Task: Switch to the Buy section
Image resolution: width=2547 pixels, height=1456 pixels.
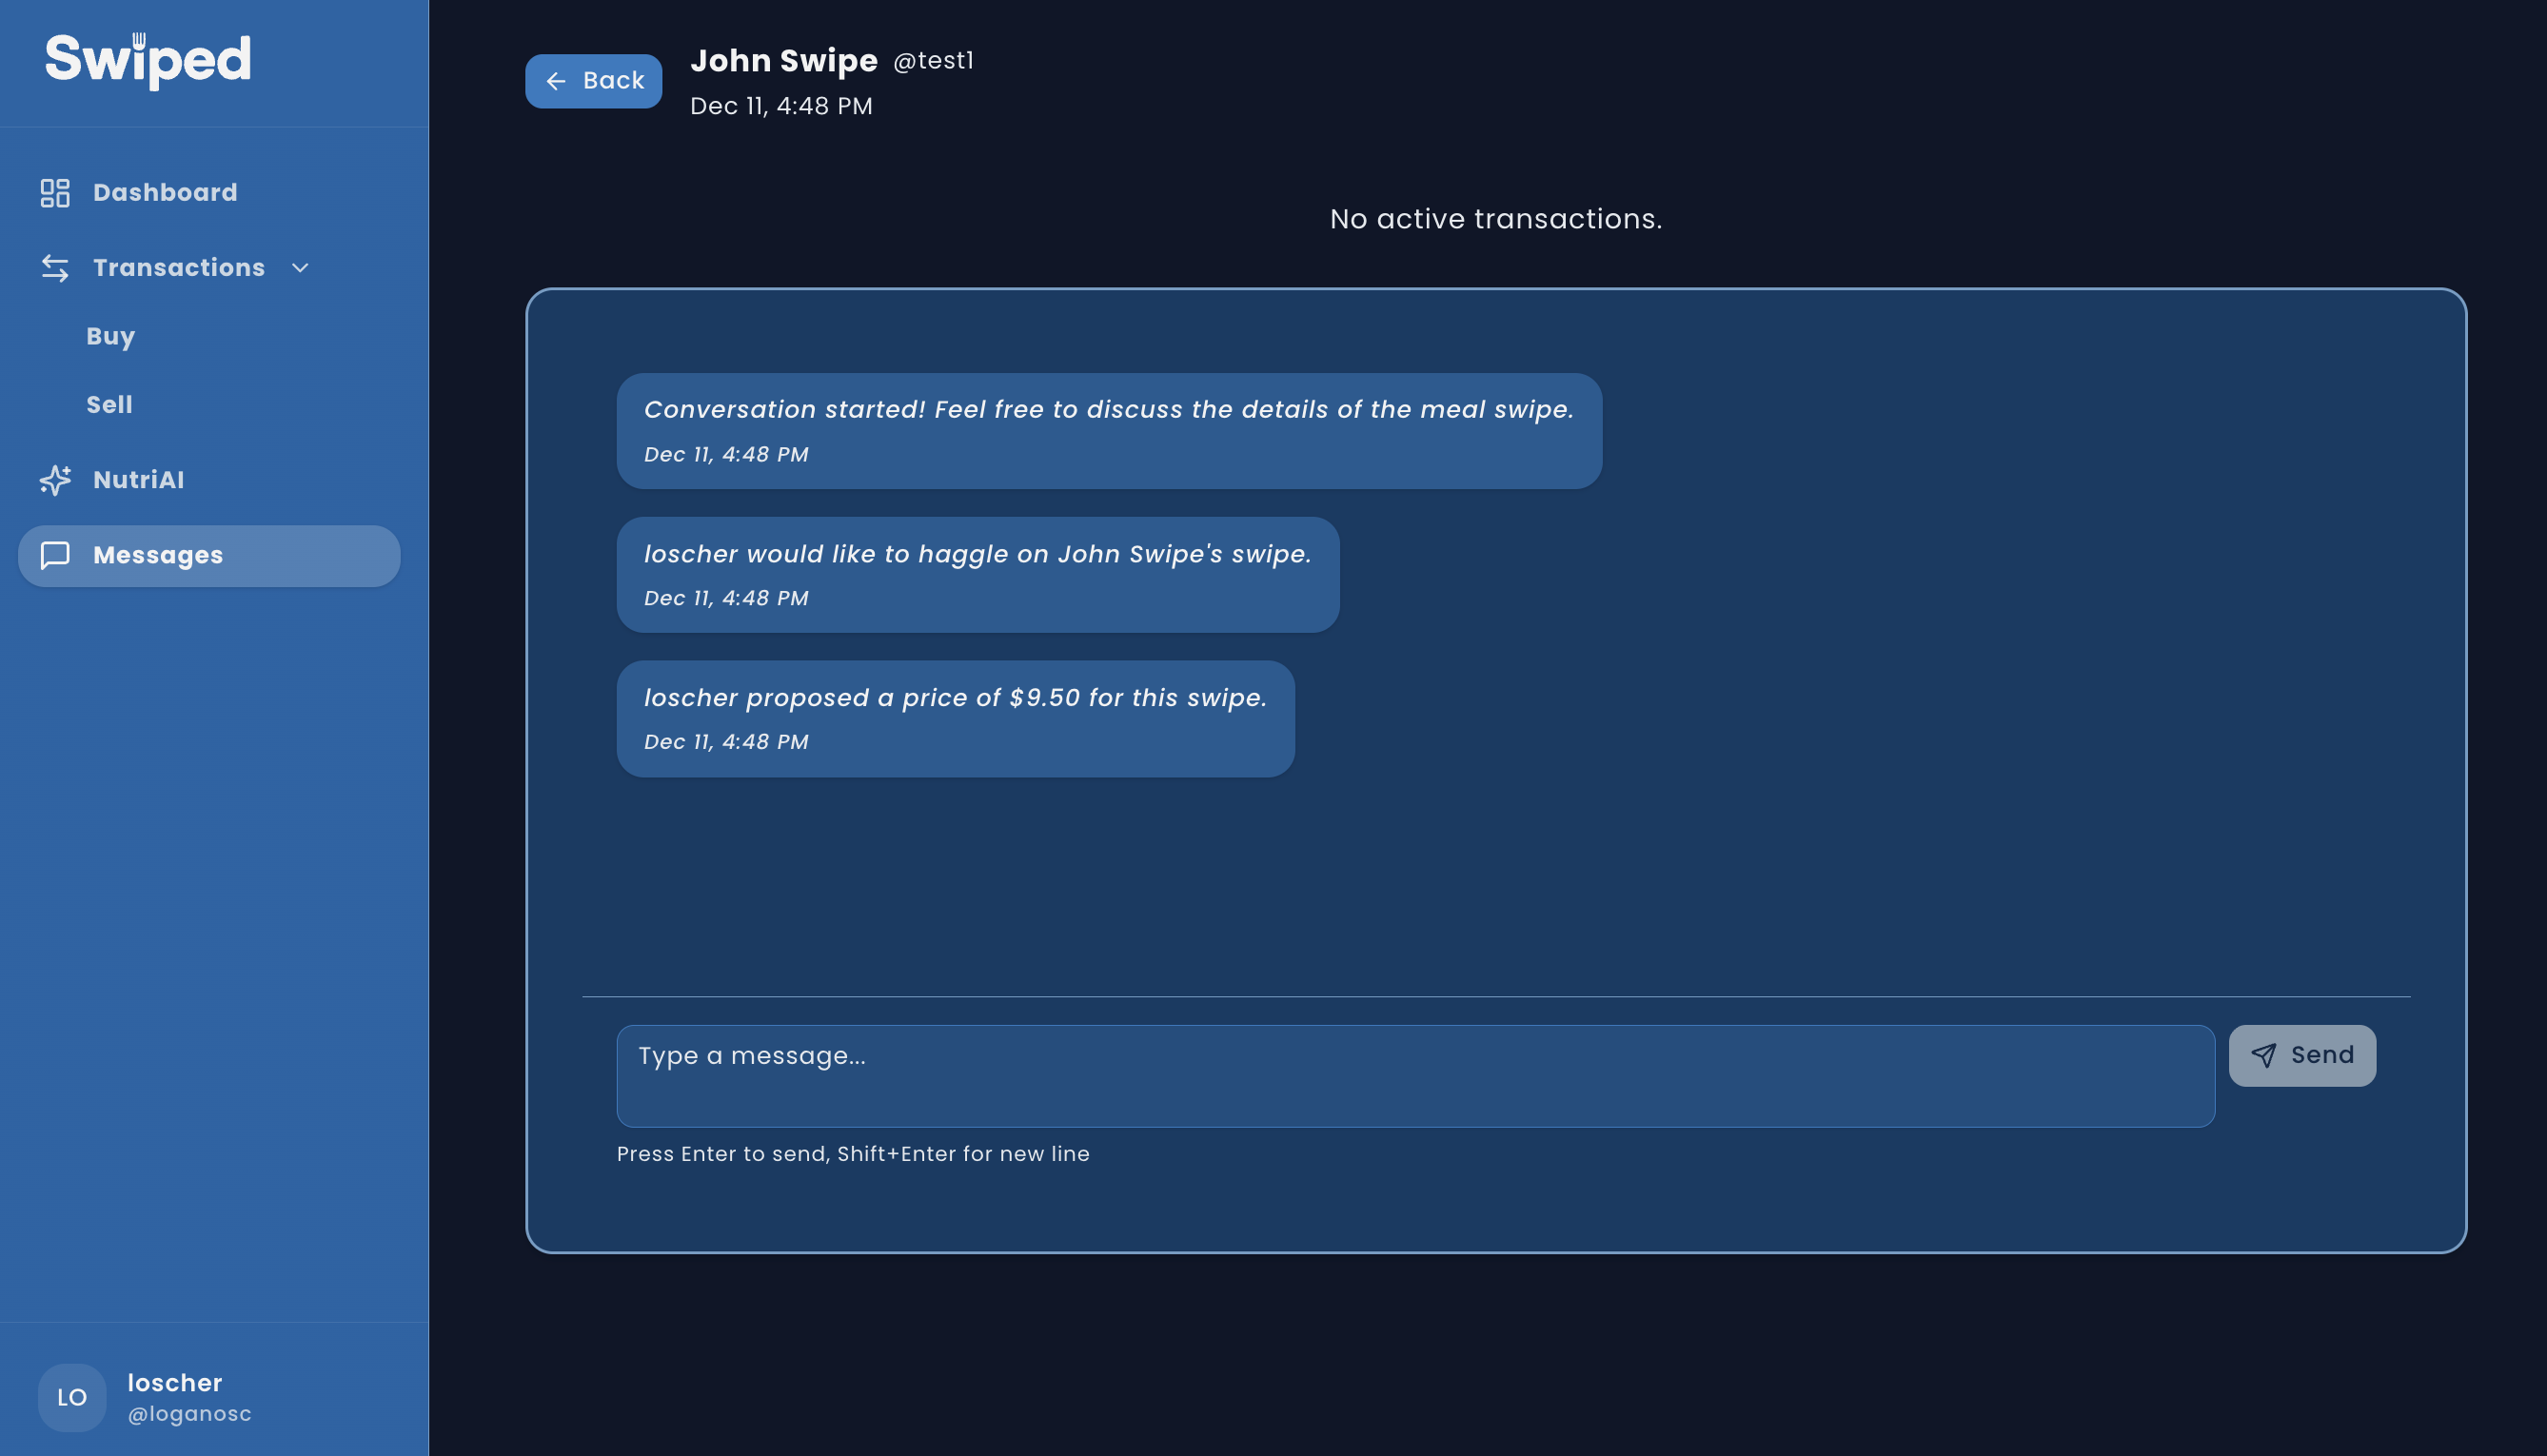Action: [110, 336]
